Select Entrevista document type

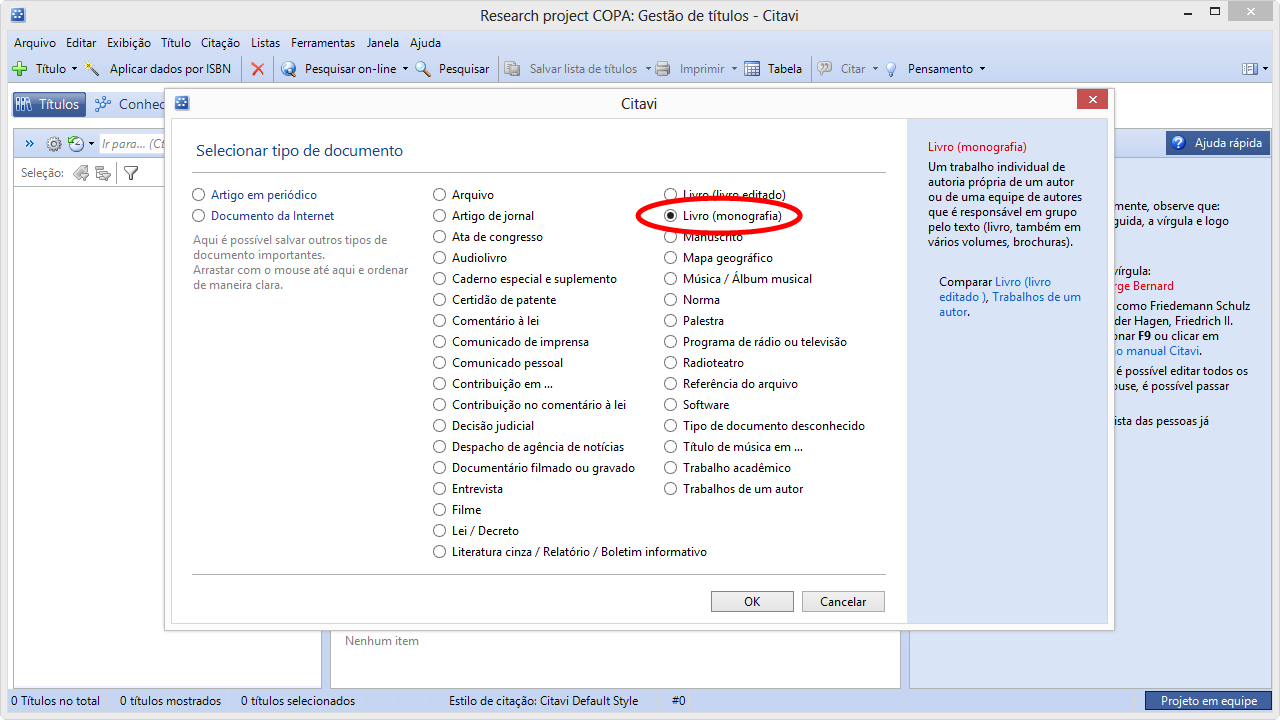pyautogui.click(x=440, y=489)
